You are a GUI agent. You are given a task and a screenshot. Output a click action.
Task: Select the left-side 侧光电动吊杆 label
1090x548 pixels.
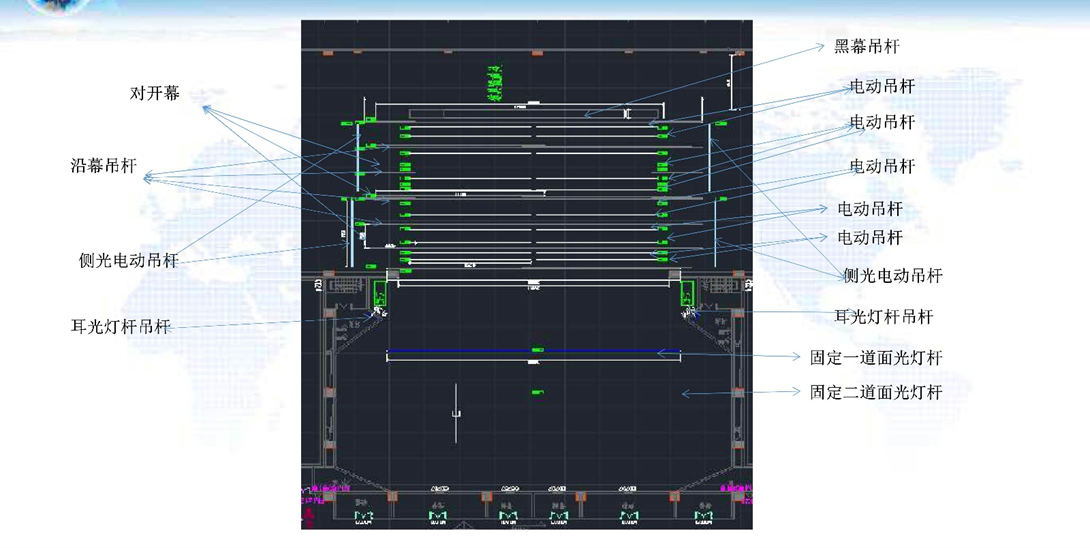pyautogui.click(x=128, y=261)
